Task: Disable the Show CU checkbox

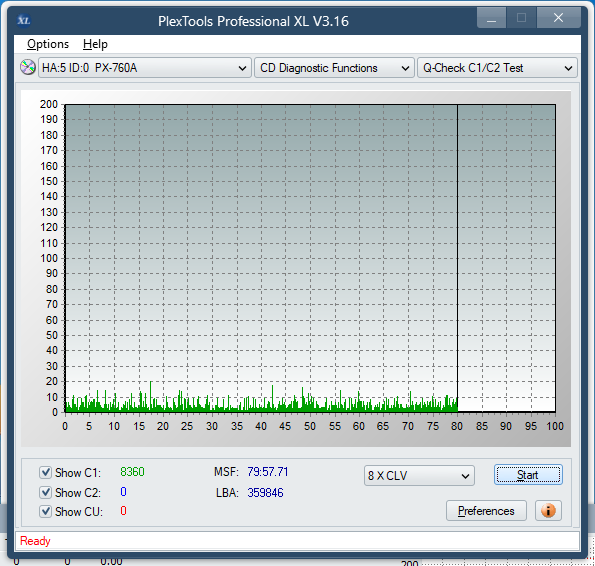Action: [x=46, y=511]
